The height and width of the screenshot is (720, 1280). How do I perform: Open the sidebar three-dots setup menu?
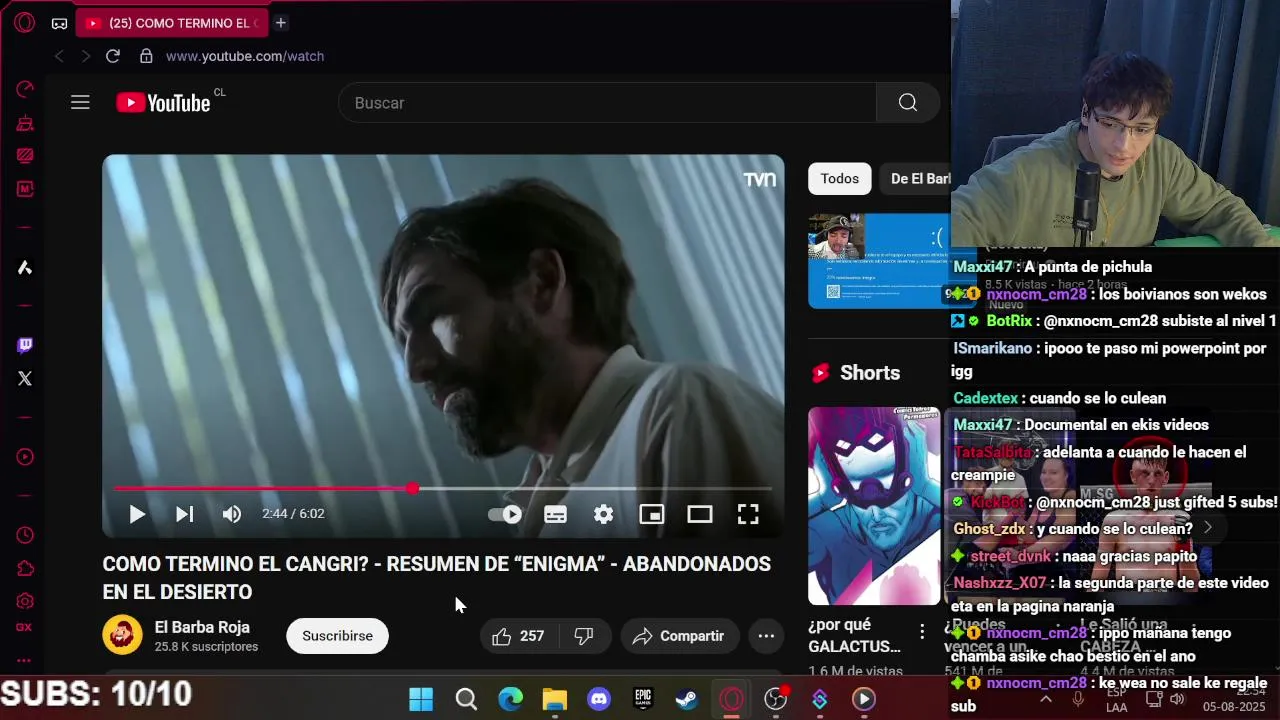tap(25, 660)
